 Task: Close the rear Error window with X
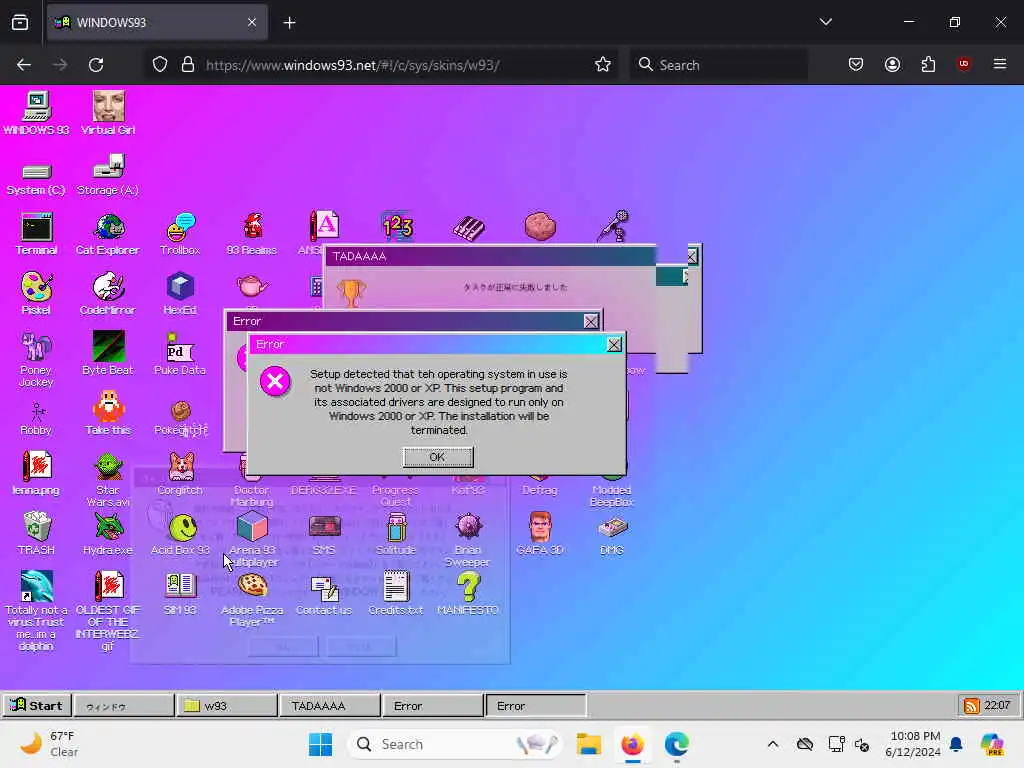(x=591, y=321)
